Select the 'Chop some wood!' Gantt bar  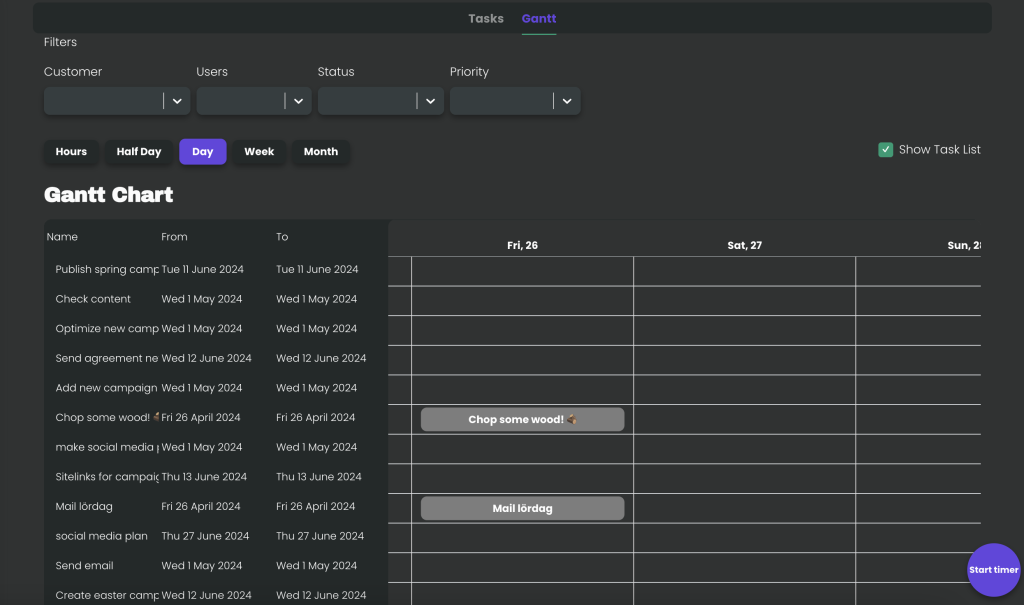point(522,419)
